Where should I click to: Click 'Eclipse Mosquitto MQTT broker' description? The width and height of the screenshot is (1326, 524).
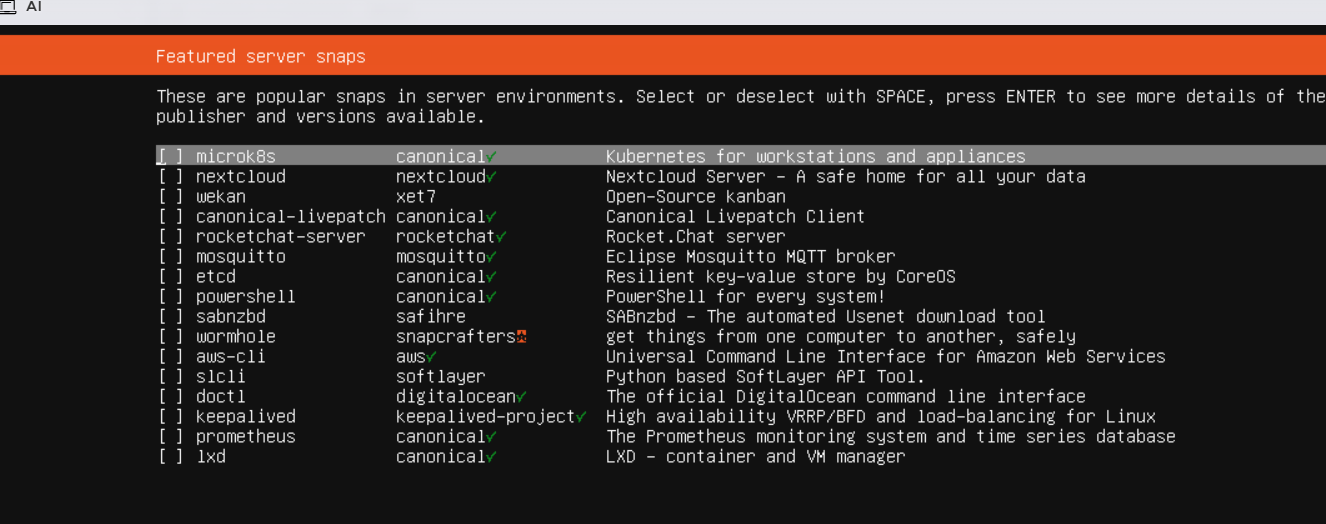[x=751, y=257]
